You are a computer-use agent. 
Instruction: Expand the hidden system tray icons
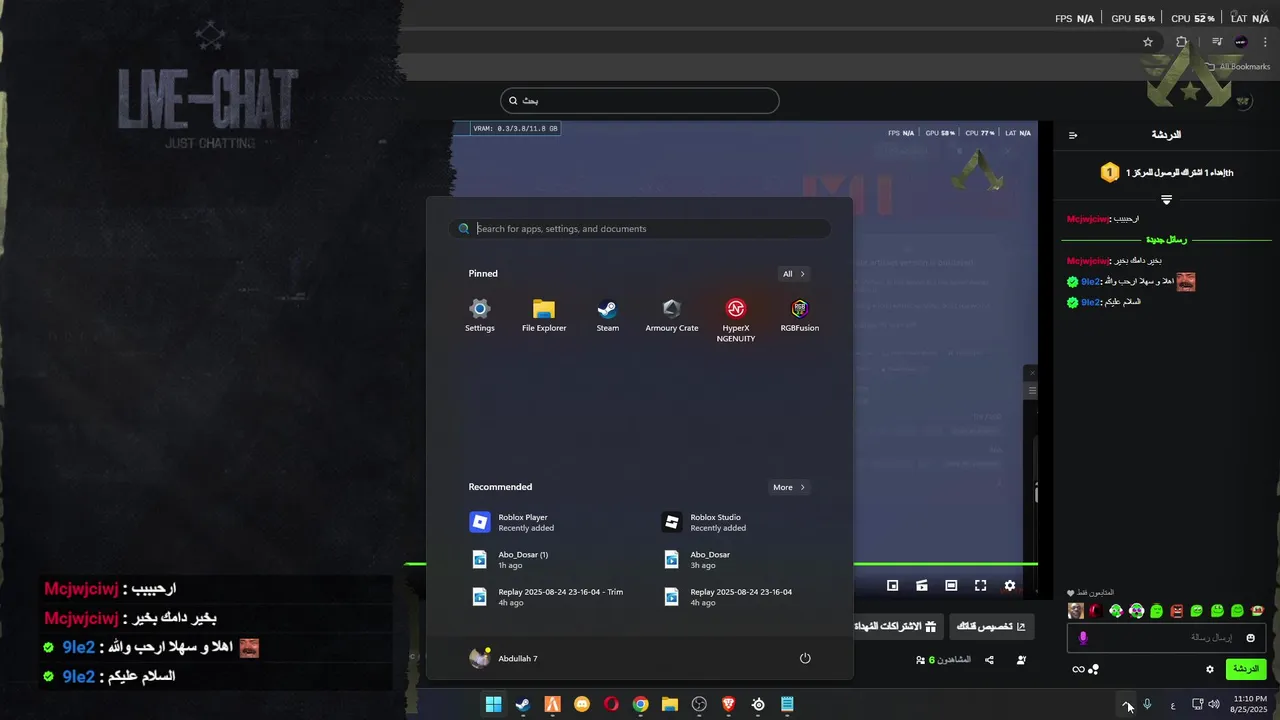point(1127,704)
